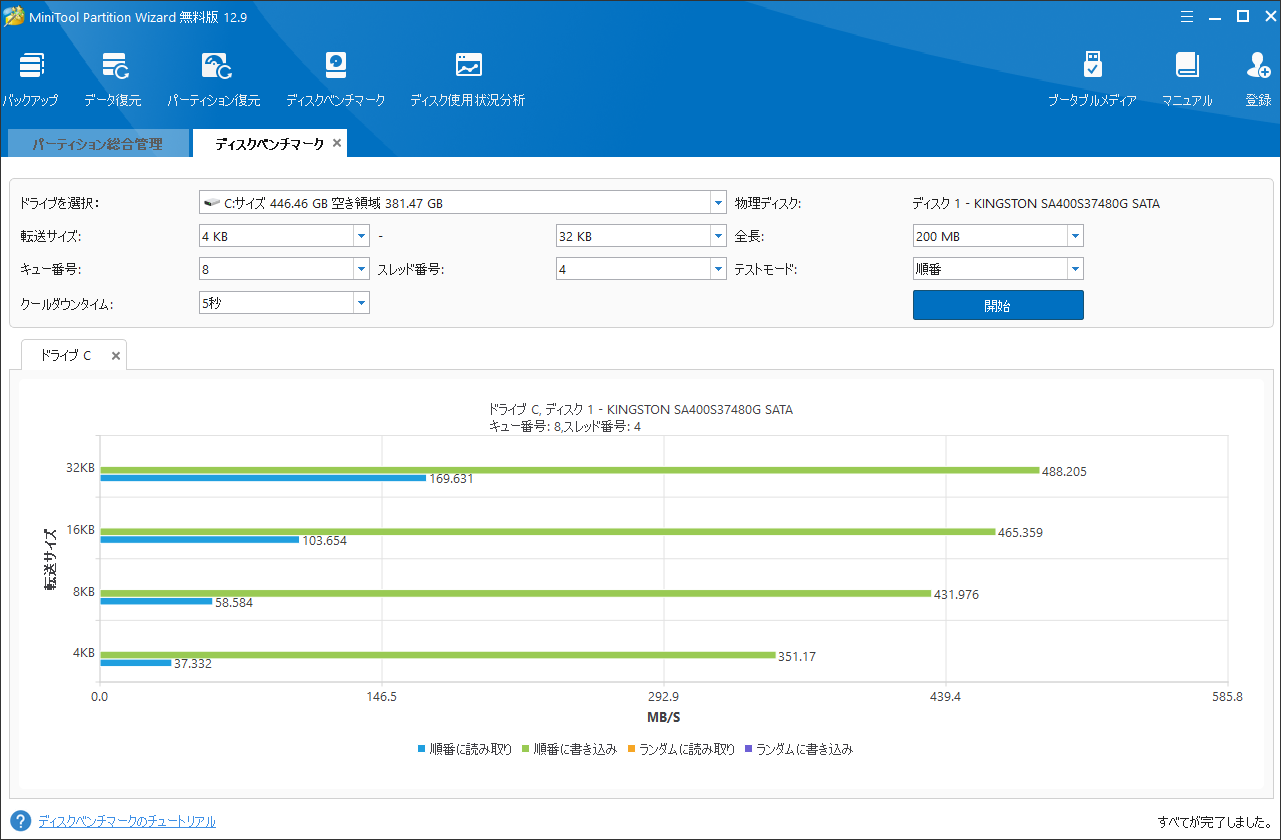
Task: Click the 488.205 value label
Action: 1064,471
